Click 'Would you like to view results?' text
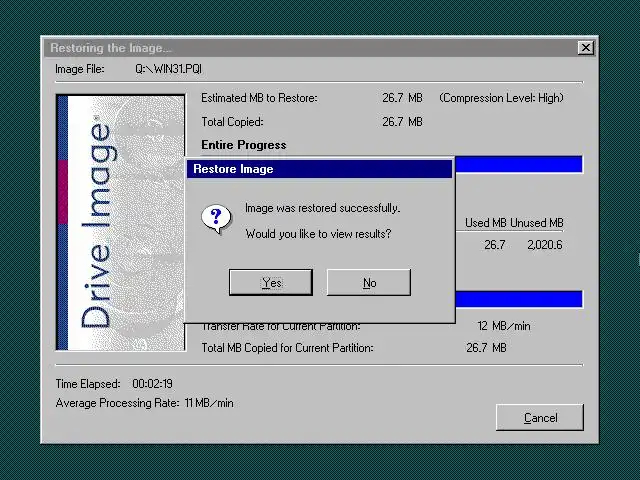Viewport: 640px width, 480px height. 318,234
